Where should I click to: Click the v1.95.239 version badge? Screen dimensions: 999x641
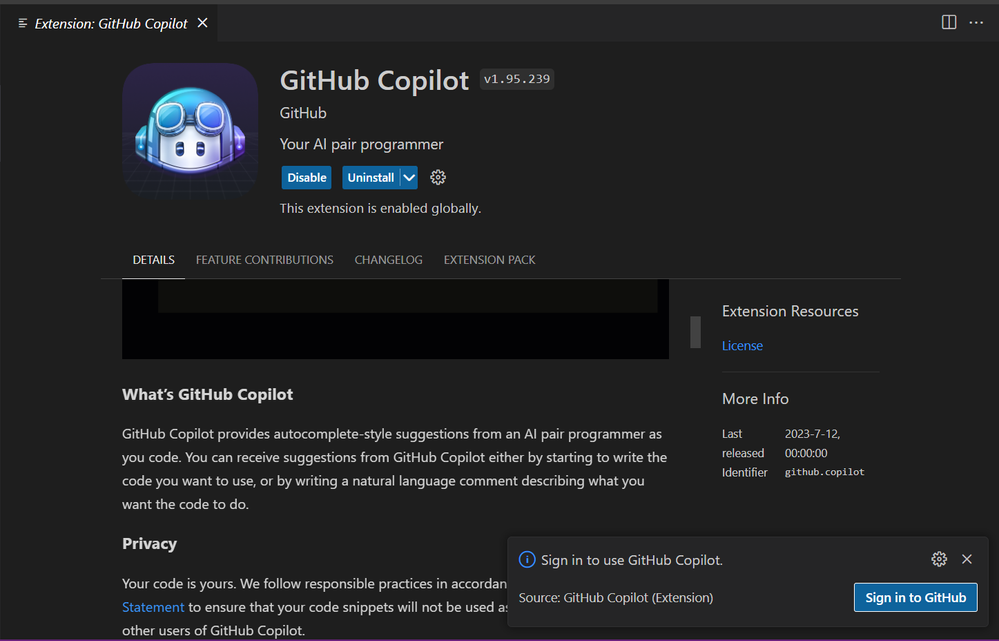coord(517,79)
